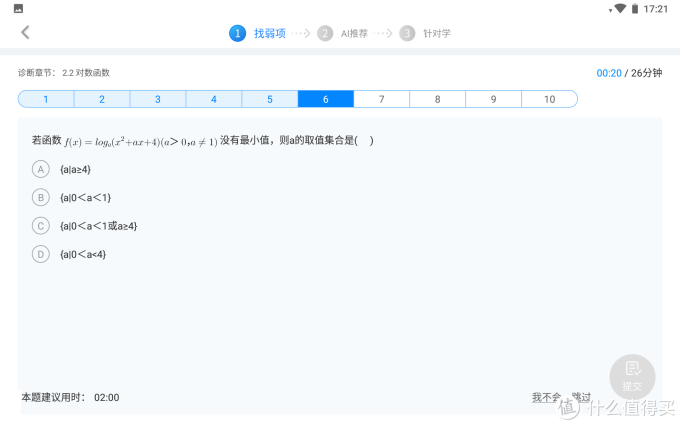This screenshot has height=425, width=680.
Task: Select step 1 circle 找弱项
Action: pos(237,33)
